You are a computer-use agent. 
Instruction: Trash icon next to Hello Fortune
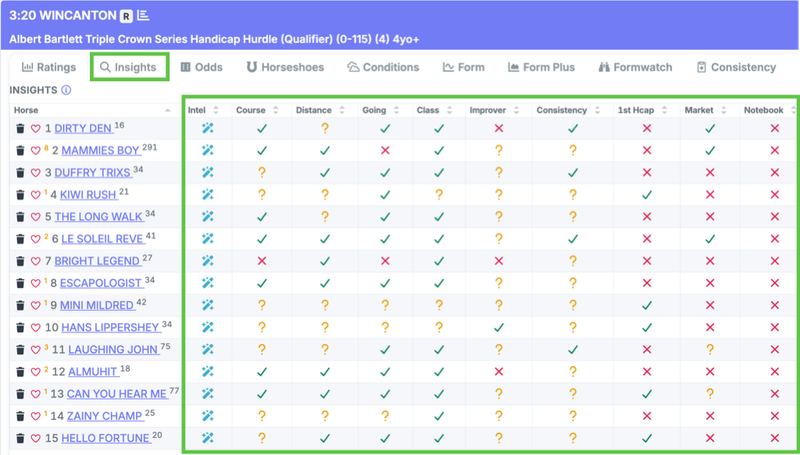[x=20, y=438]
